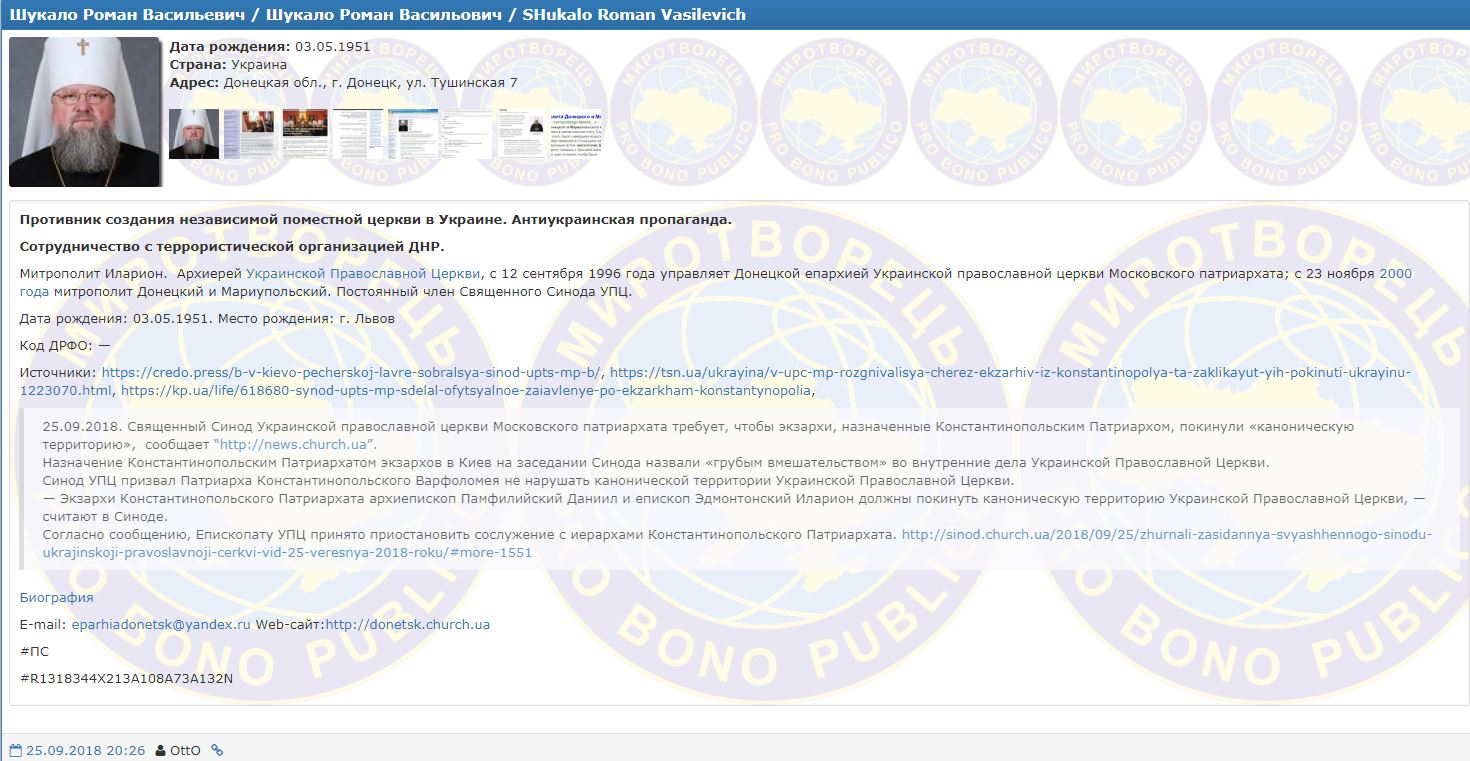This screenshot has height=761, width=1470.
Task: Open the last thumbnail in the row
Action: [x=564, y=134]
